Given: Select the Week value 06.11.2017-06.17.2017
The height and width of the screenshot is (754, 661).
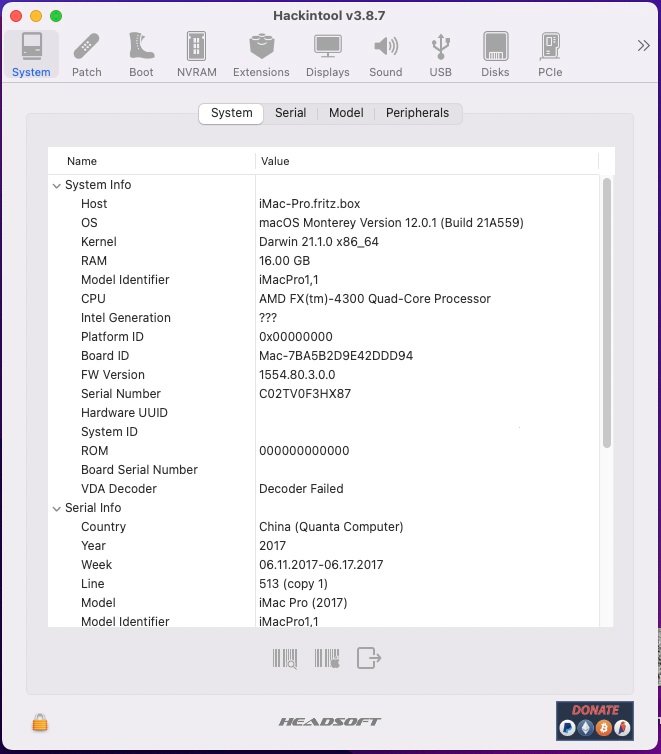Looking at the screenshot, I should point(321,565).
